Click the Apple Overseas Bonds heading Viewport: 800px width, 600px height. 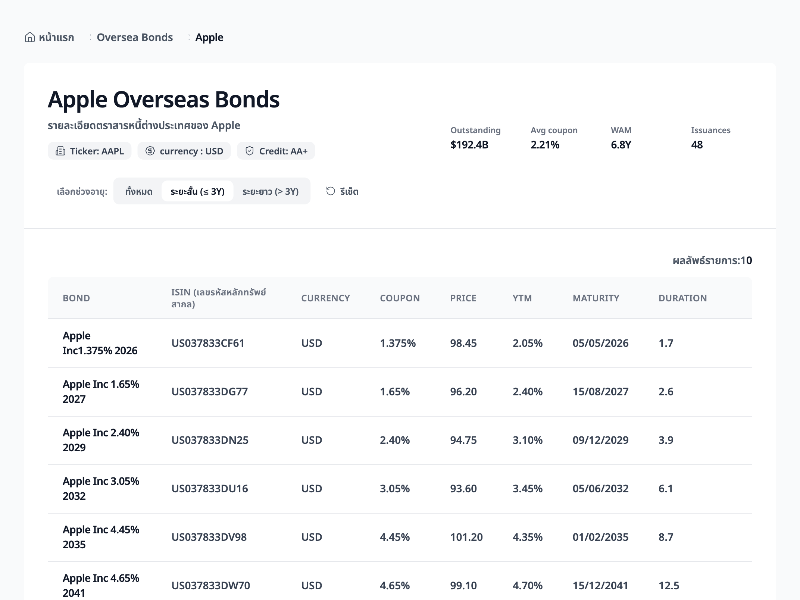(x=164, y=99)
